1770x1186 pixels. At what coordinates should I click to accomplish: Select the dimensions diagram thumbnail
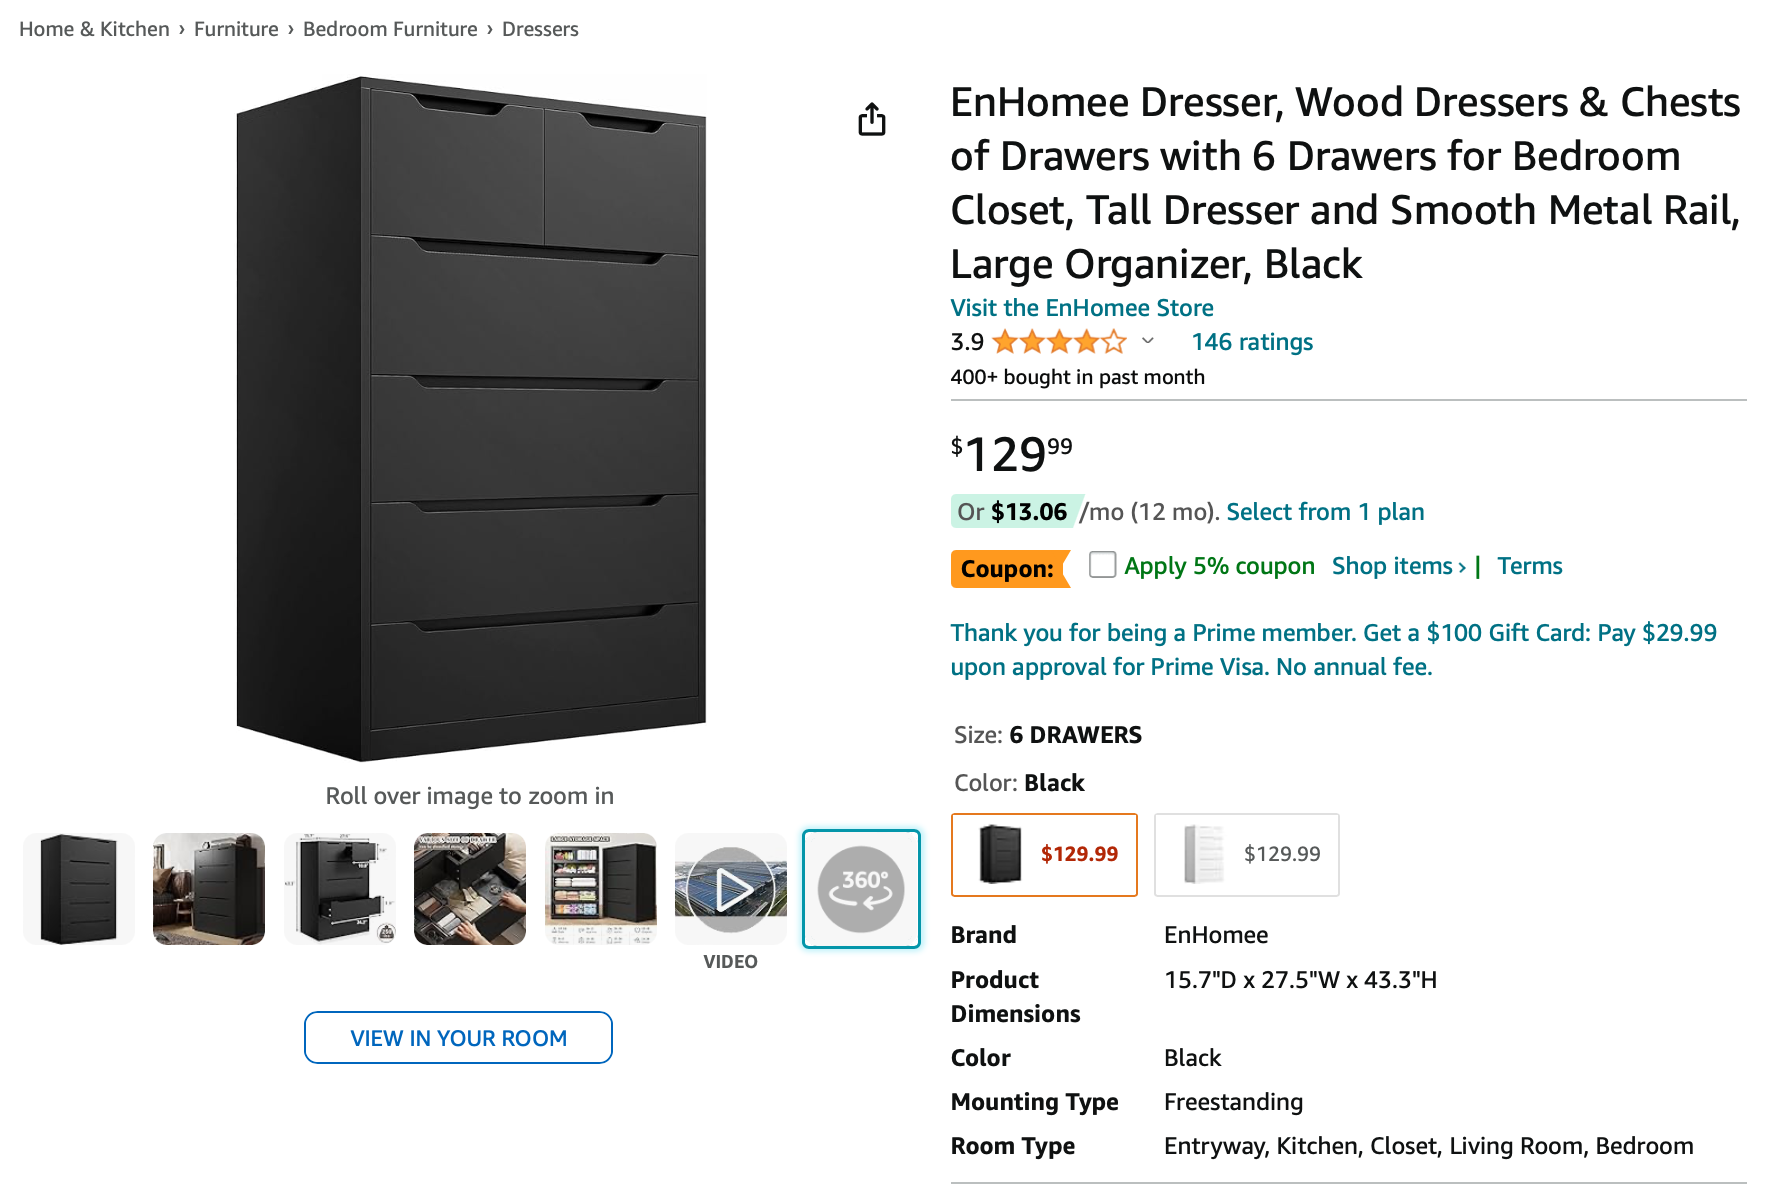pyautogui.click(x=340, y=889)
